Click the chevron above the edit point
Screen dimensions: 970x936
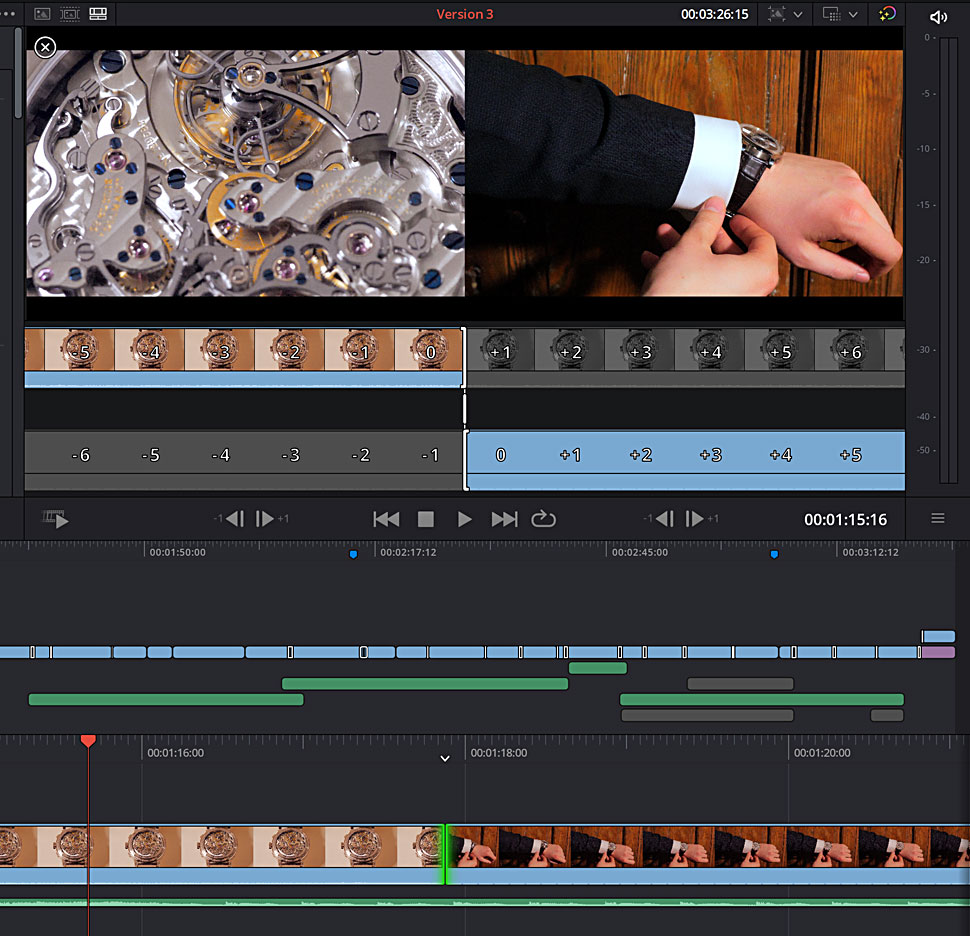pos(445,758)
